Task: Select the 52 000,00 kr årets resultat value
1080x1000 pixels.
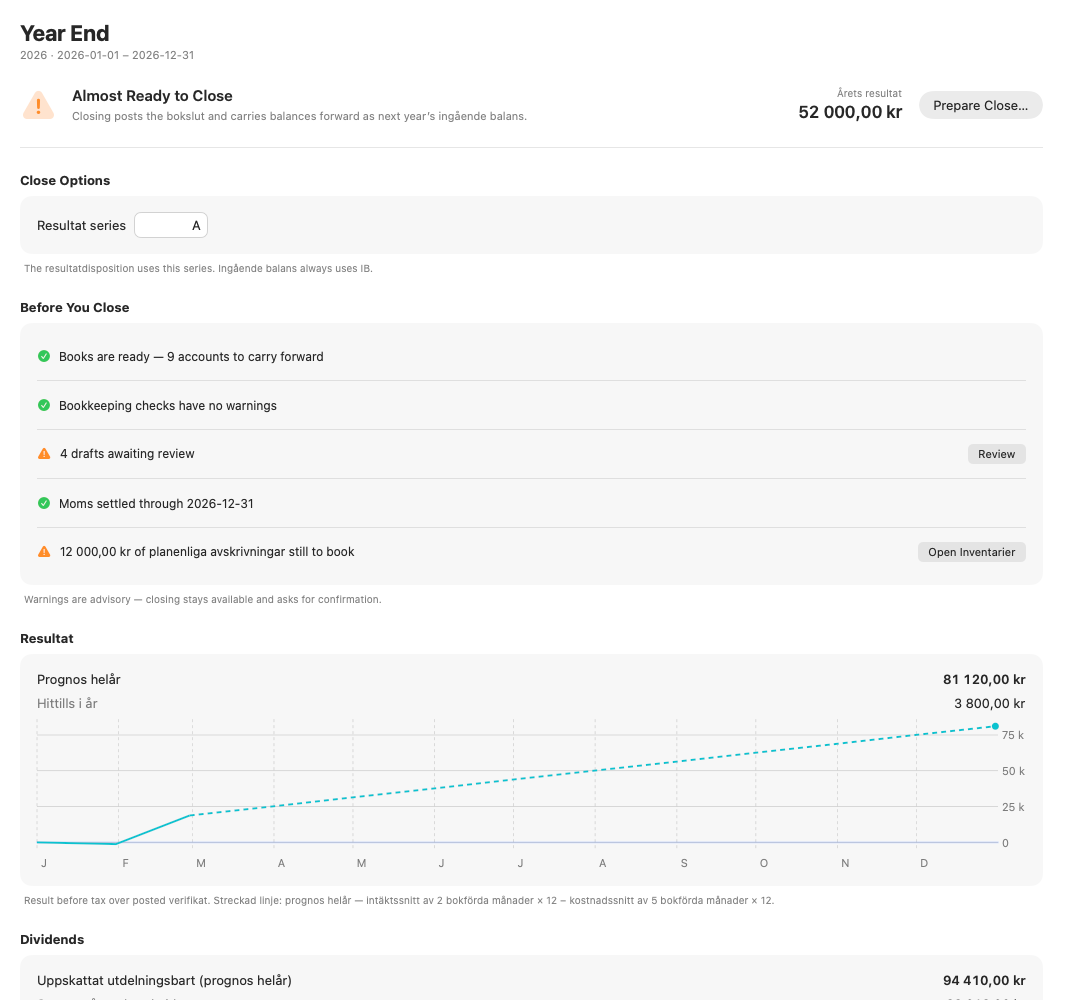Action: (x=850, y=112)
